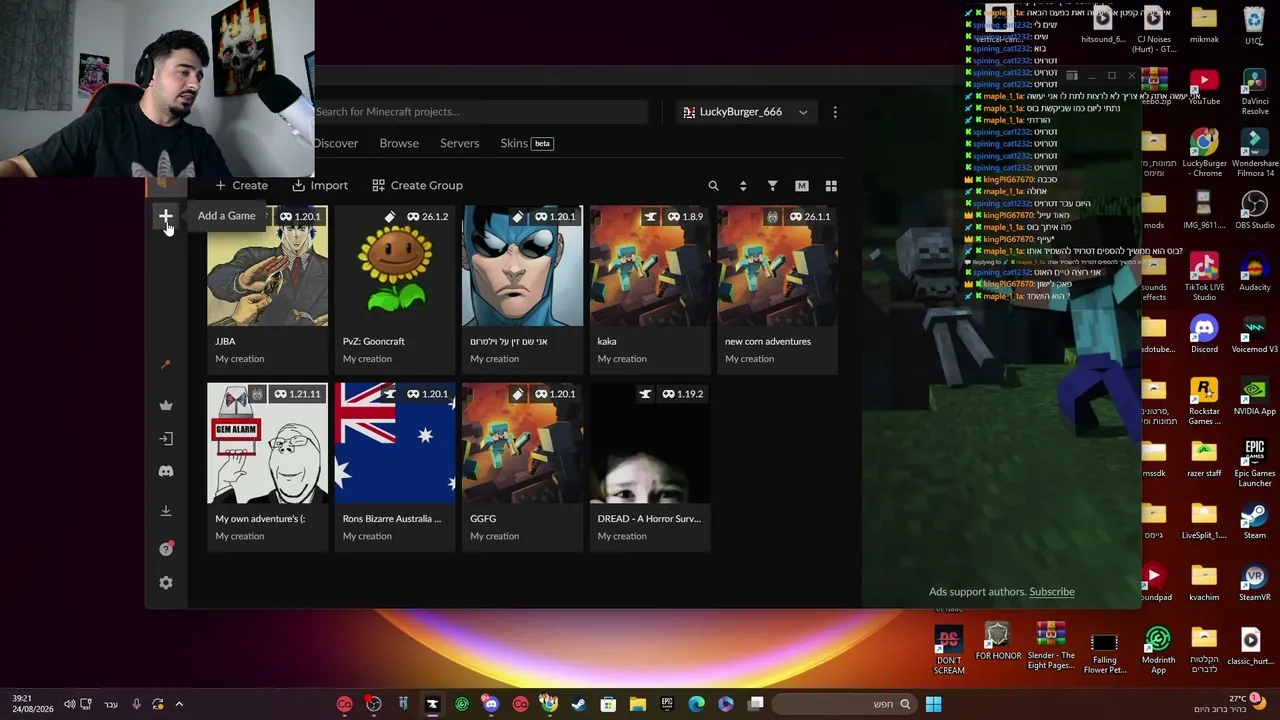Open the Discord desktop shortcut
The image size is (1280, 720).
coord(1204,334)
